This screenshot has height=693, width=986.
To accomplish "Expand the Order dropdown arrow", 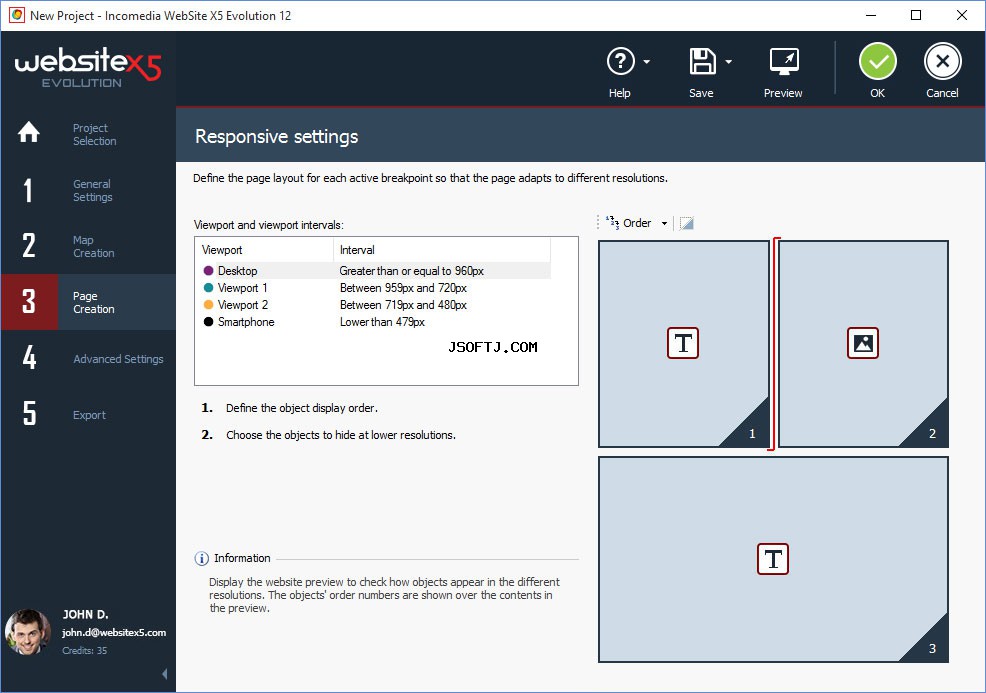I will (664, 223).
